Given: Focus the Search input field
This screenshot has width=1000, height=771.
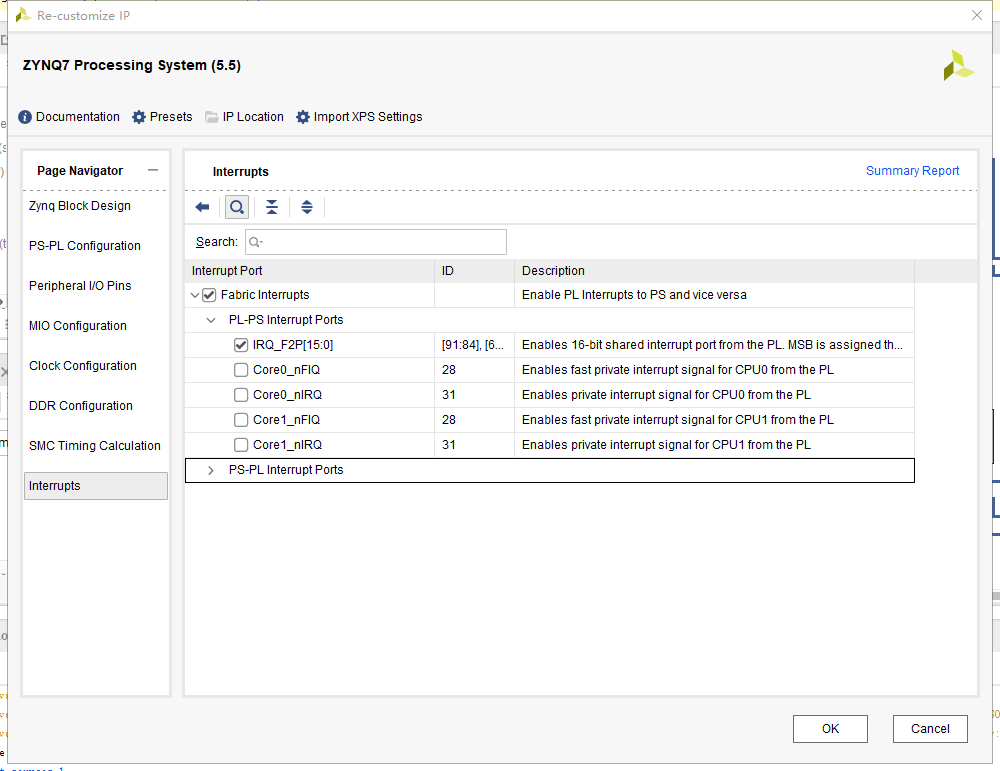Looking at the screenshot, I should (x=376, y=242).
